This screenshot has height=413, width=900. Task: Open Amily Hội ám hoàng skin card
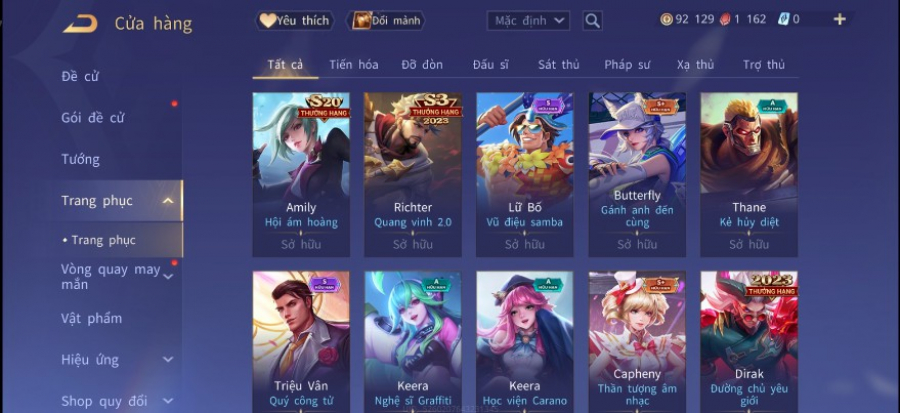point(301,174)
